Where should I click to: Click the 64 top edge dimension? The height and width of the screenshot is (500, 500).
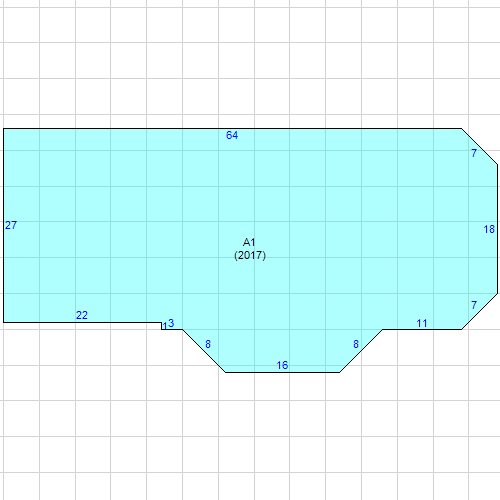pyautogui.click(x=232, y=135)
